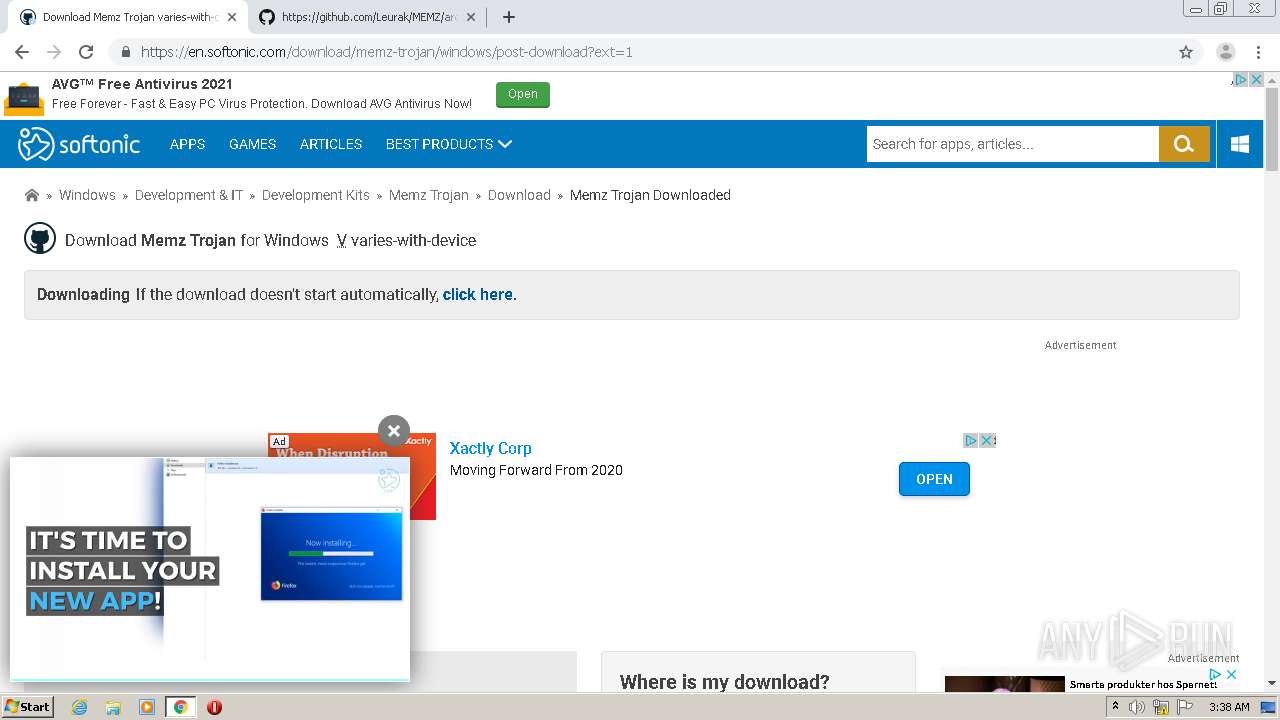Click the page scrollbar down arrow

coord(1272,683)
